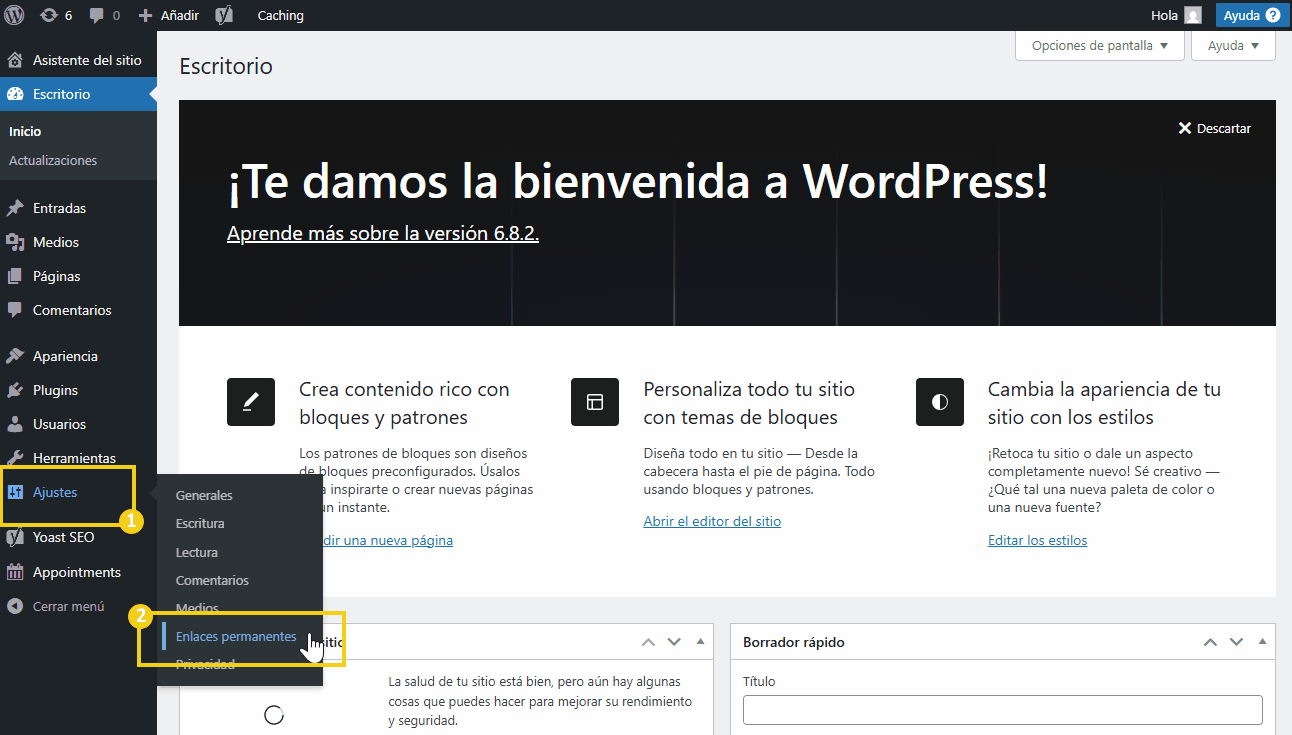Click the user avatar next to Hola
Image resolution: width=1292 pixels, height=735 pixels.
coord(1193,15)
